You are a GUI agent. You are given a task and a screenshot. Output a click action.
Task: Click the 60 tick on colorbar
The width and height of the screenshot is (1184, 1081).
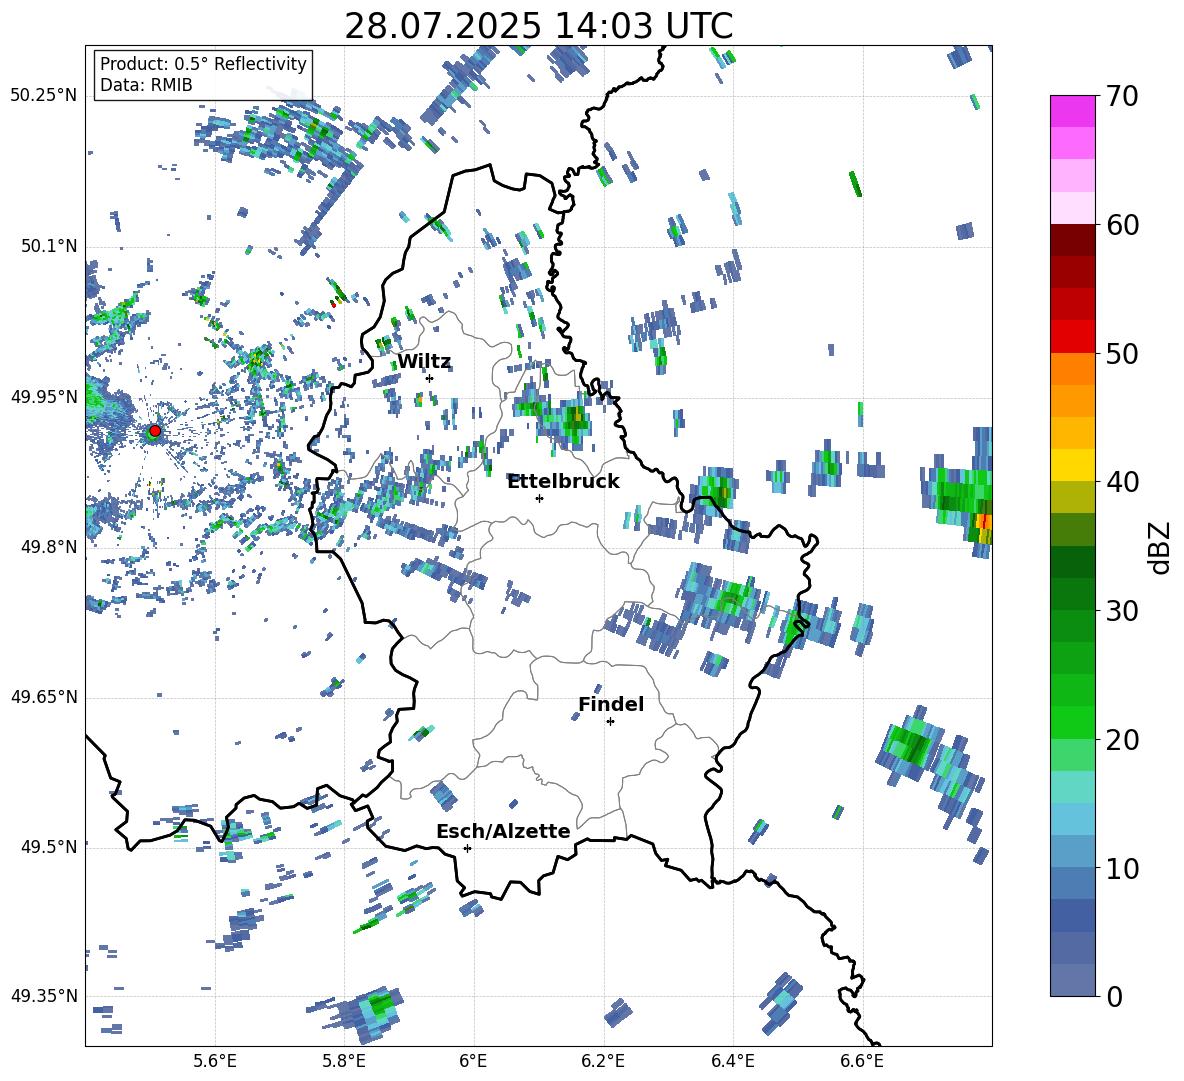[x=1121, y=225]
